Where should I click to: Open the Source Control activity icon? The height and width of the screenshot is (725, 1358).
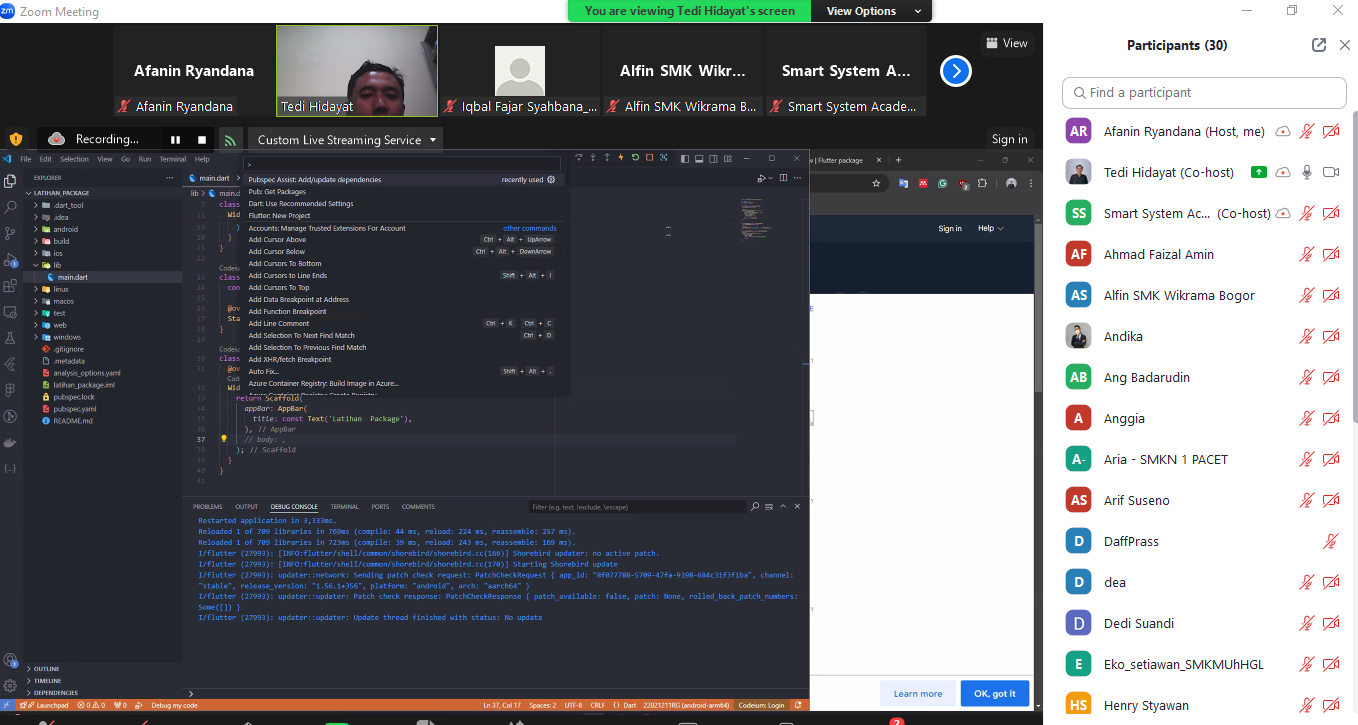coord(10,233)
